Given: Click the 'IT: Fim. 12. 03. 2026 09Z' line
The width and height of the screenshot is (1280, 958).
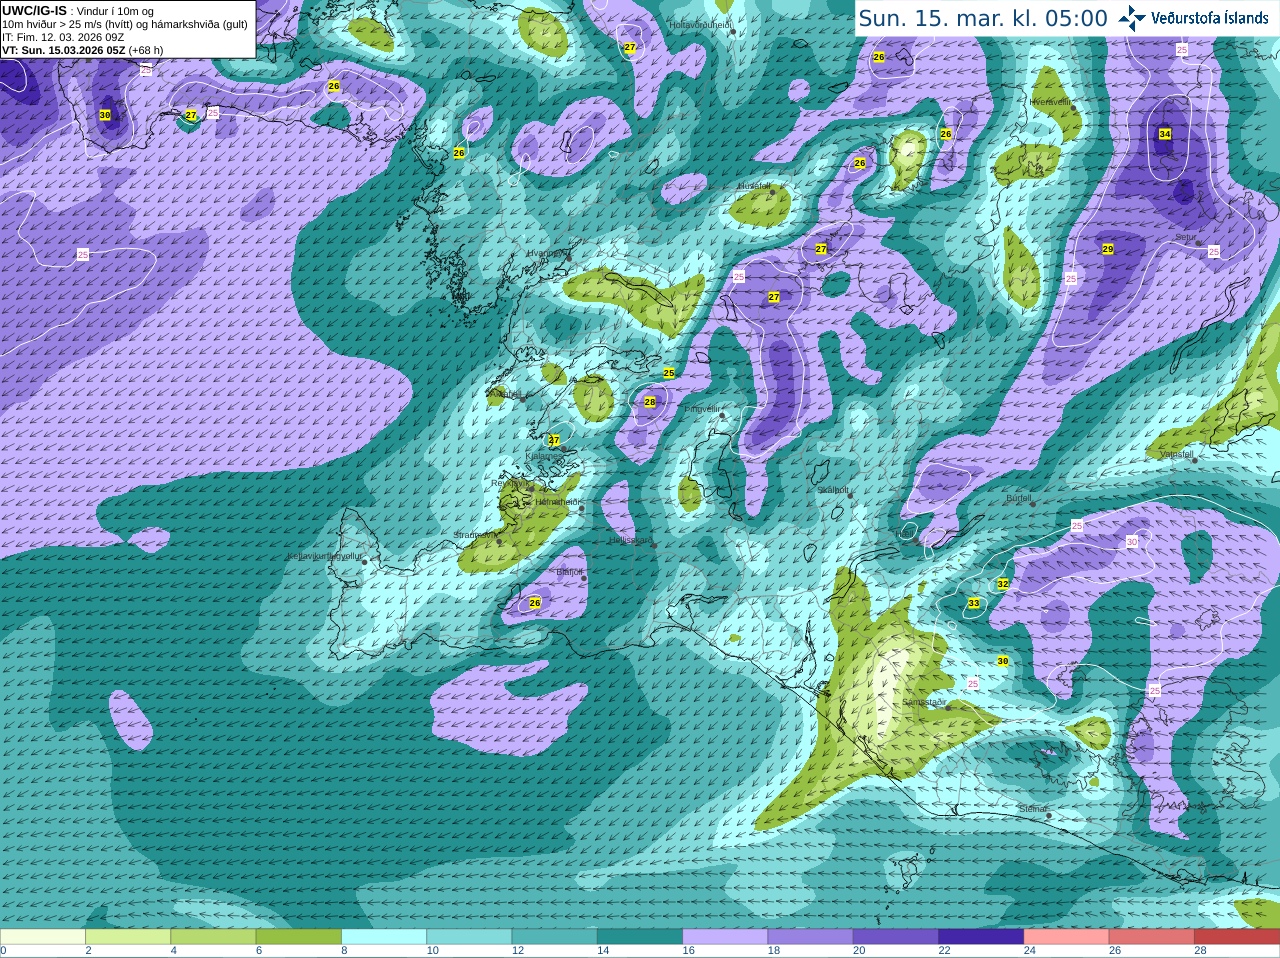Looking at the screenshot, I should 63,37.
